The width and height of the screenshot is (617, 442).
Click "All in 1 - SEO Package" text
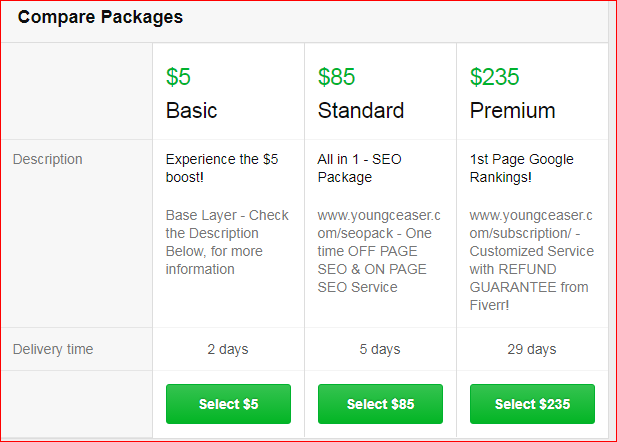point(360,168)
